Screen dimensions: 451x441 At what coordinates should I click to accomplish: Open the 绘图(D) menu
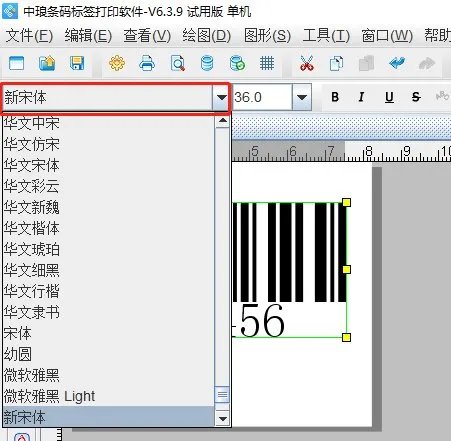[x=207, y=35]
